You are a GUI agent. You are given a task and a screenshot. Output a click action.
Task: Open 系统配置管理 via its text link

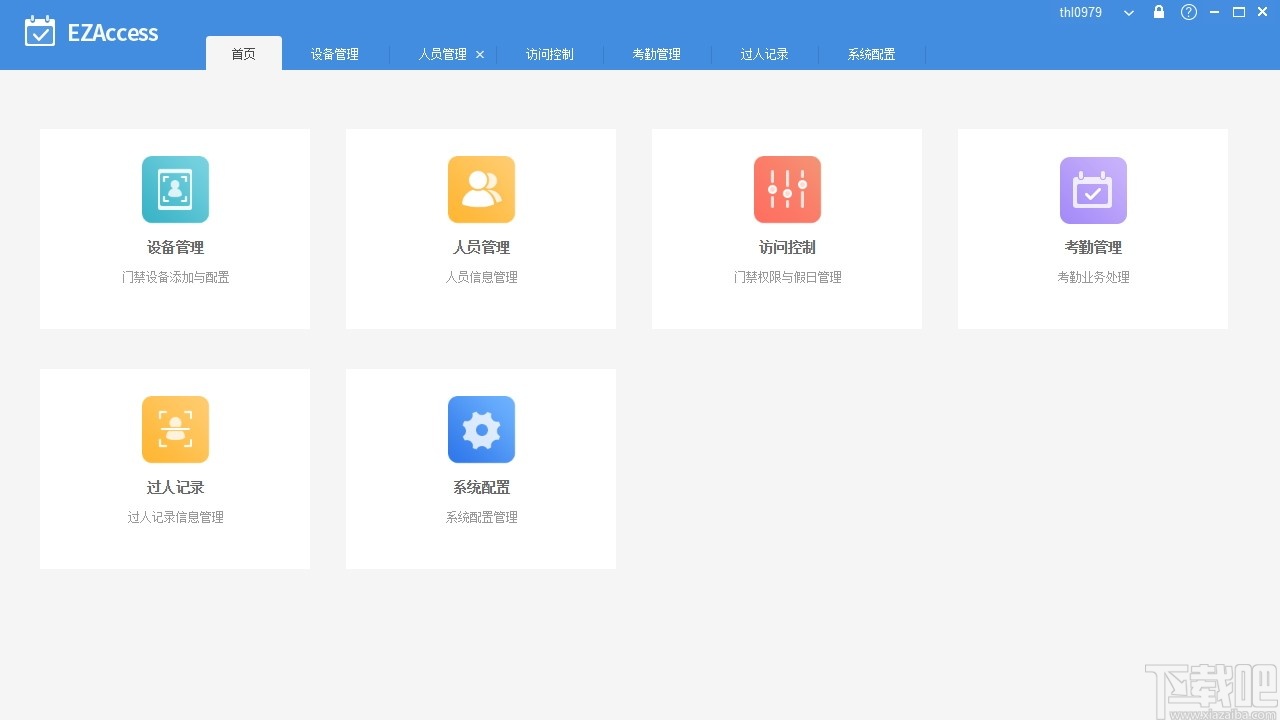pos(481,517)
